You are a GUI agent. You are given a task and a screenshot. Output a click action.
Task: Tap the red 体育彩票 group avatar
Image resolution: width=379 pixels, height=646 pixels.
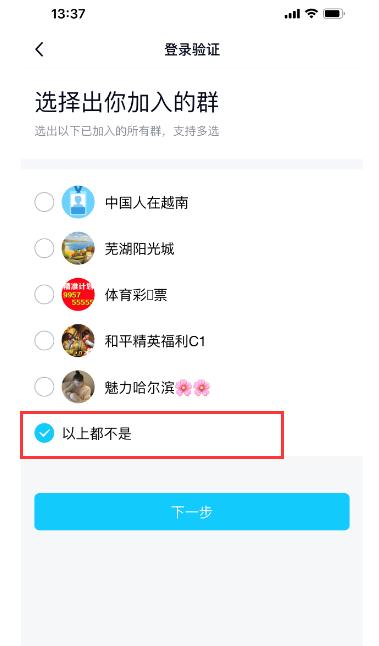(x=78, y=294)
